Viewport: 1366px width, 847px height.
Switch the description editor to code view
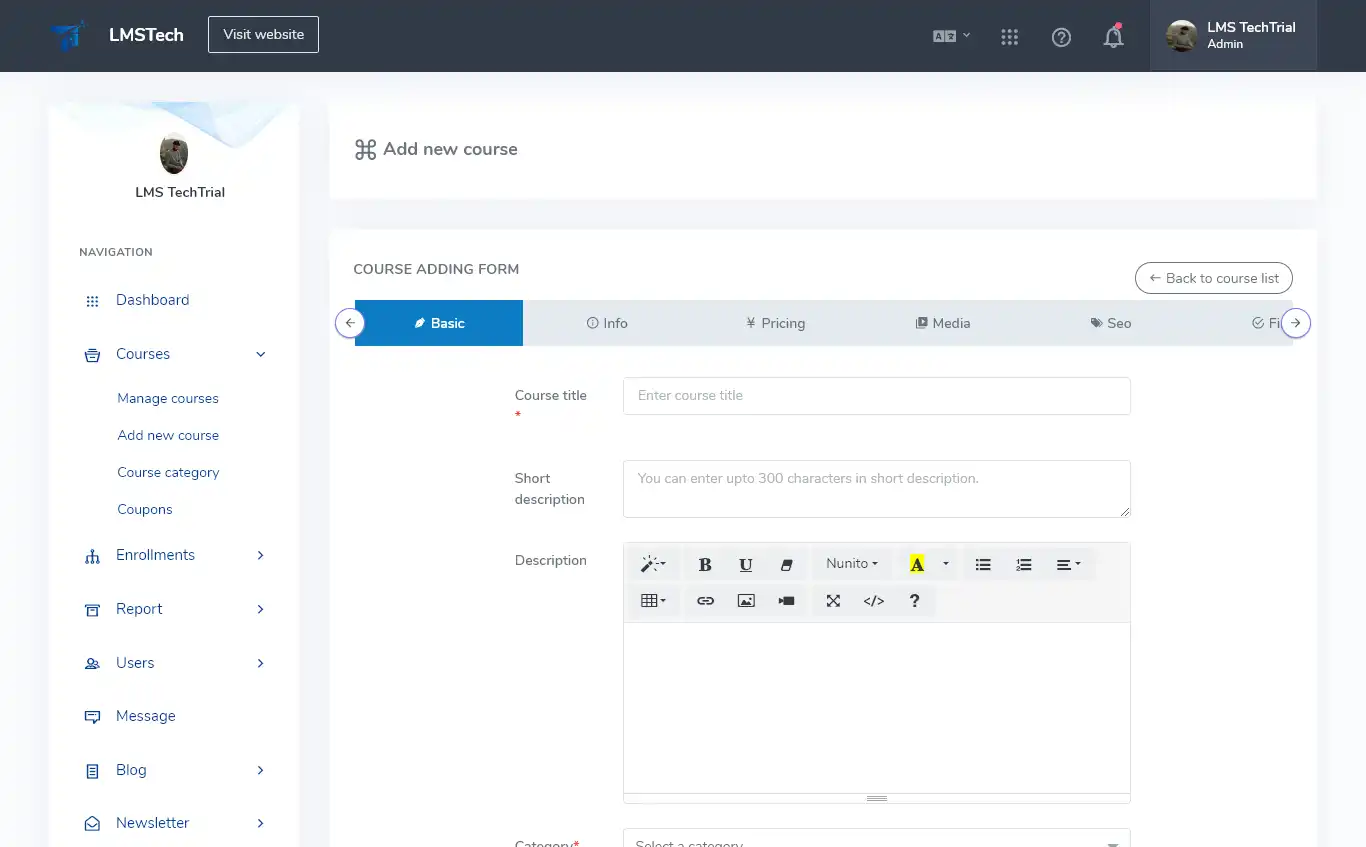tap(873, 600)
